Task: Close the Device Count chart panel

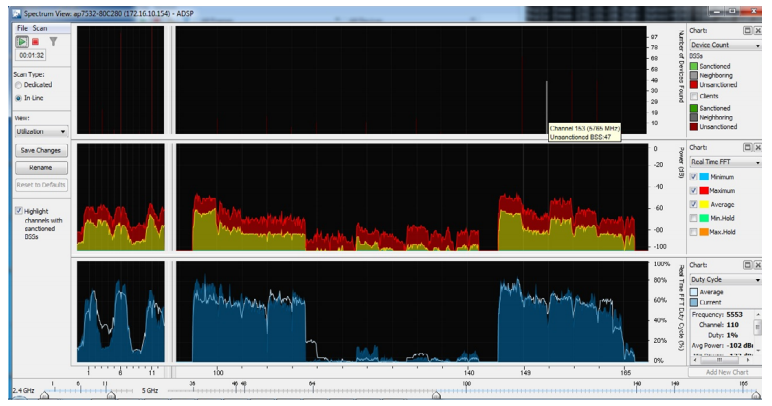Action: point(758,31)
